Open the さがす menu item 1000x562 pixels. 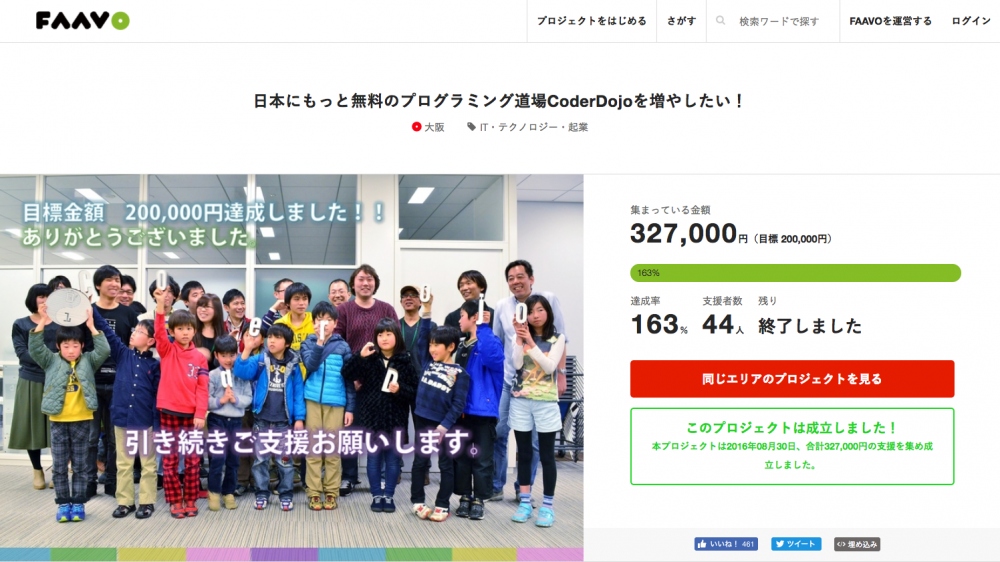(681, 21)
